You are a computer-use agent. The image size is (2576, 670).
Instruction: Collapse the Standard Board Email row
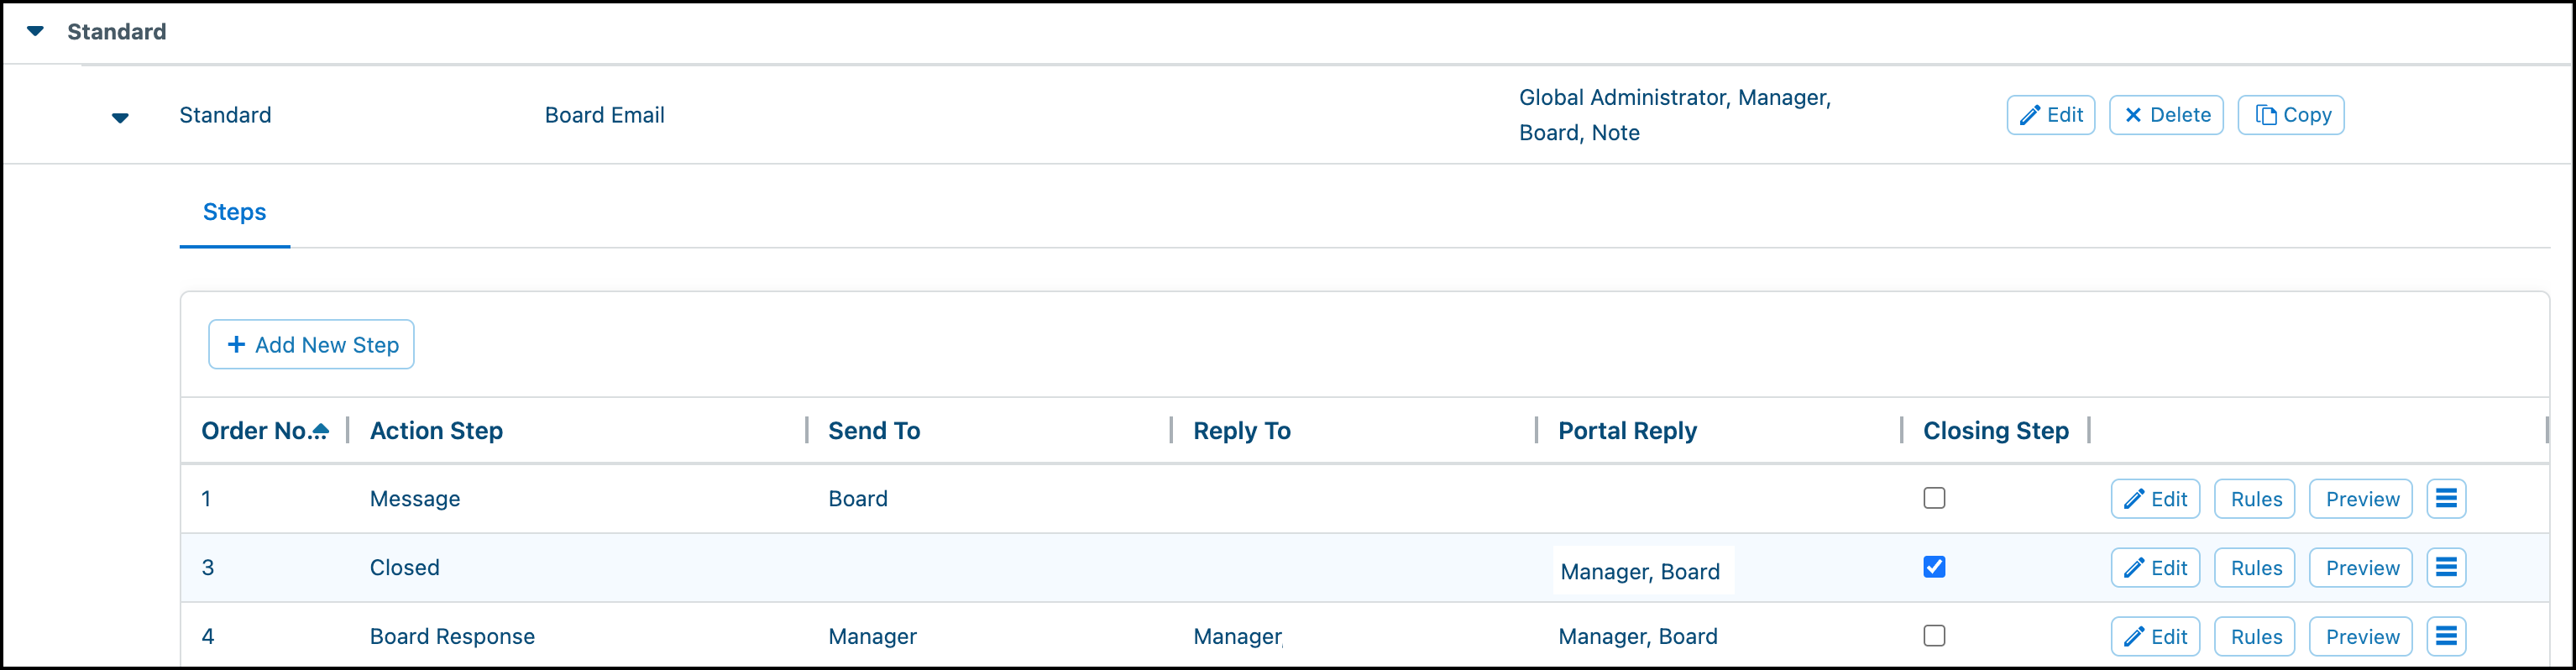pyautogui.click(x=120, y=118)
